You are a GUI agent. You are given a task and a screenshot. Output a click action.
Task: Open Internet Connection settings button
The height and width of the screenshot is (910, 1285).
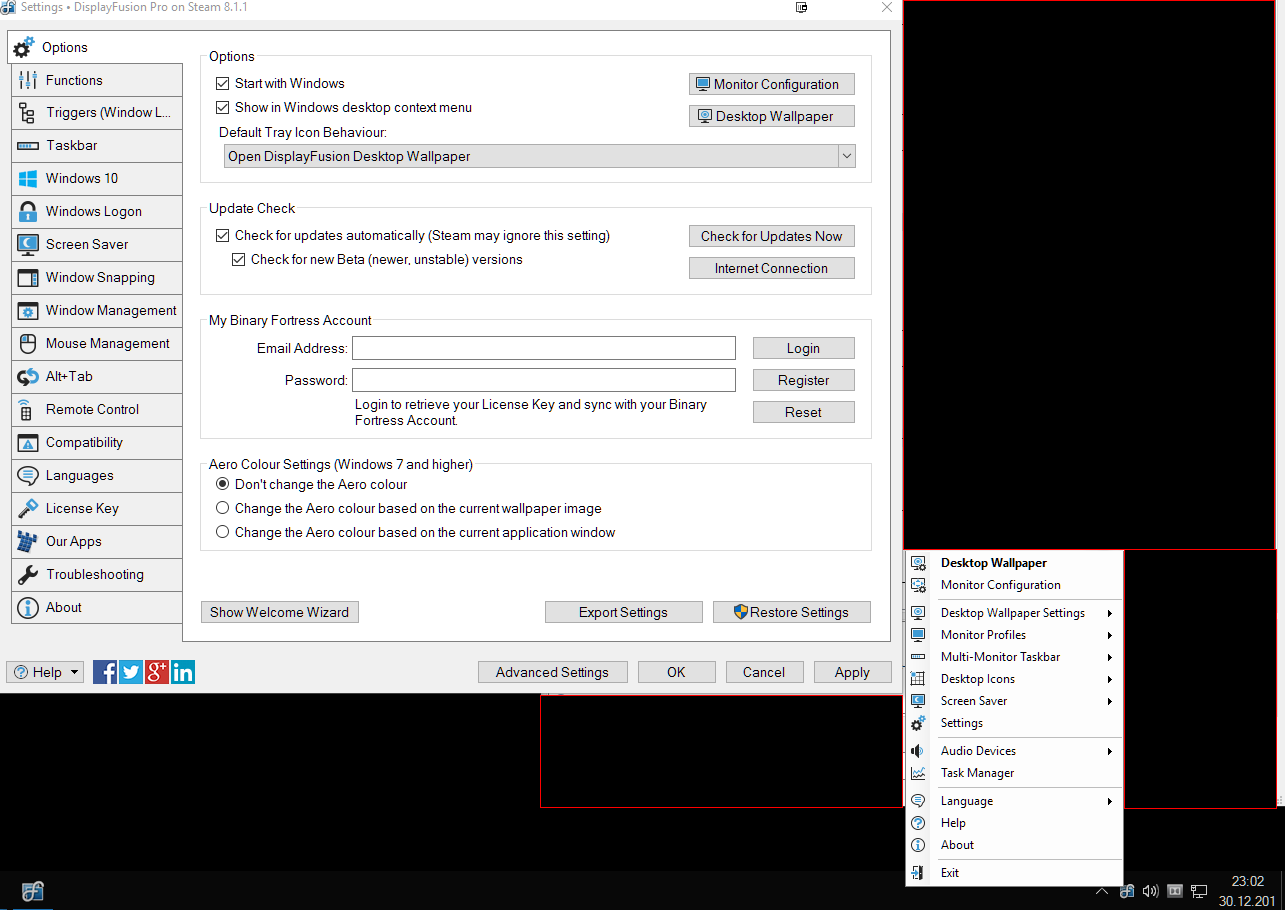(772, 268)
